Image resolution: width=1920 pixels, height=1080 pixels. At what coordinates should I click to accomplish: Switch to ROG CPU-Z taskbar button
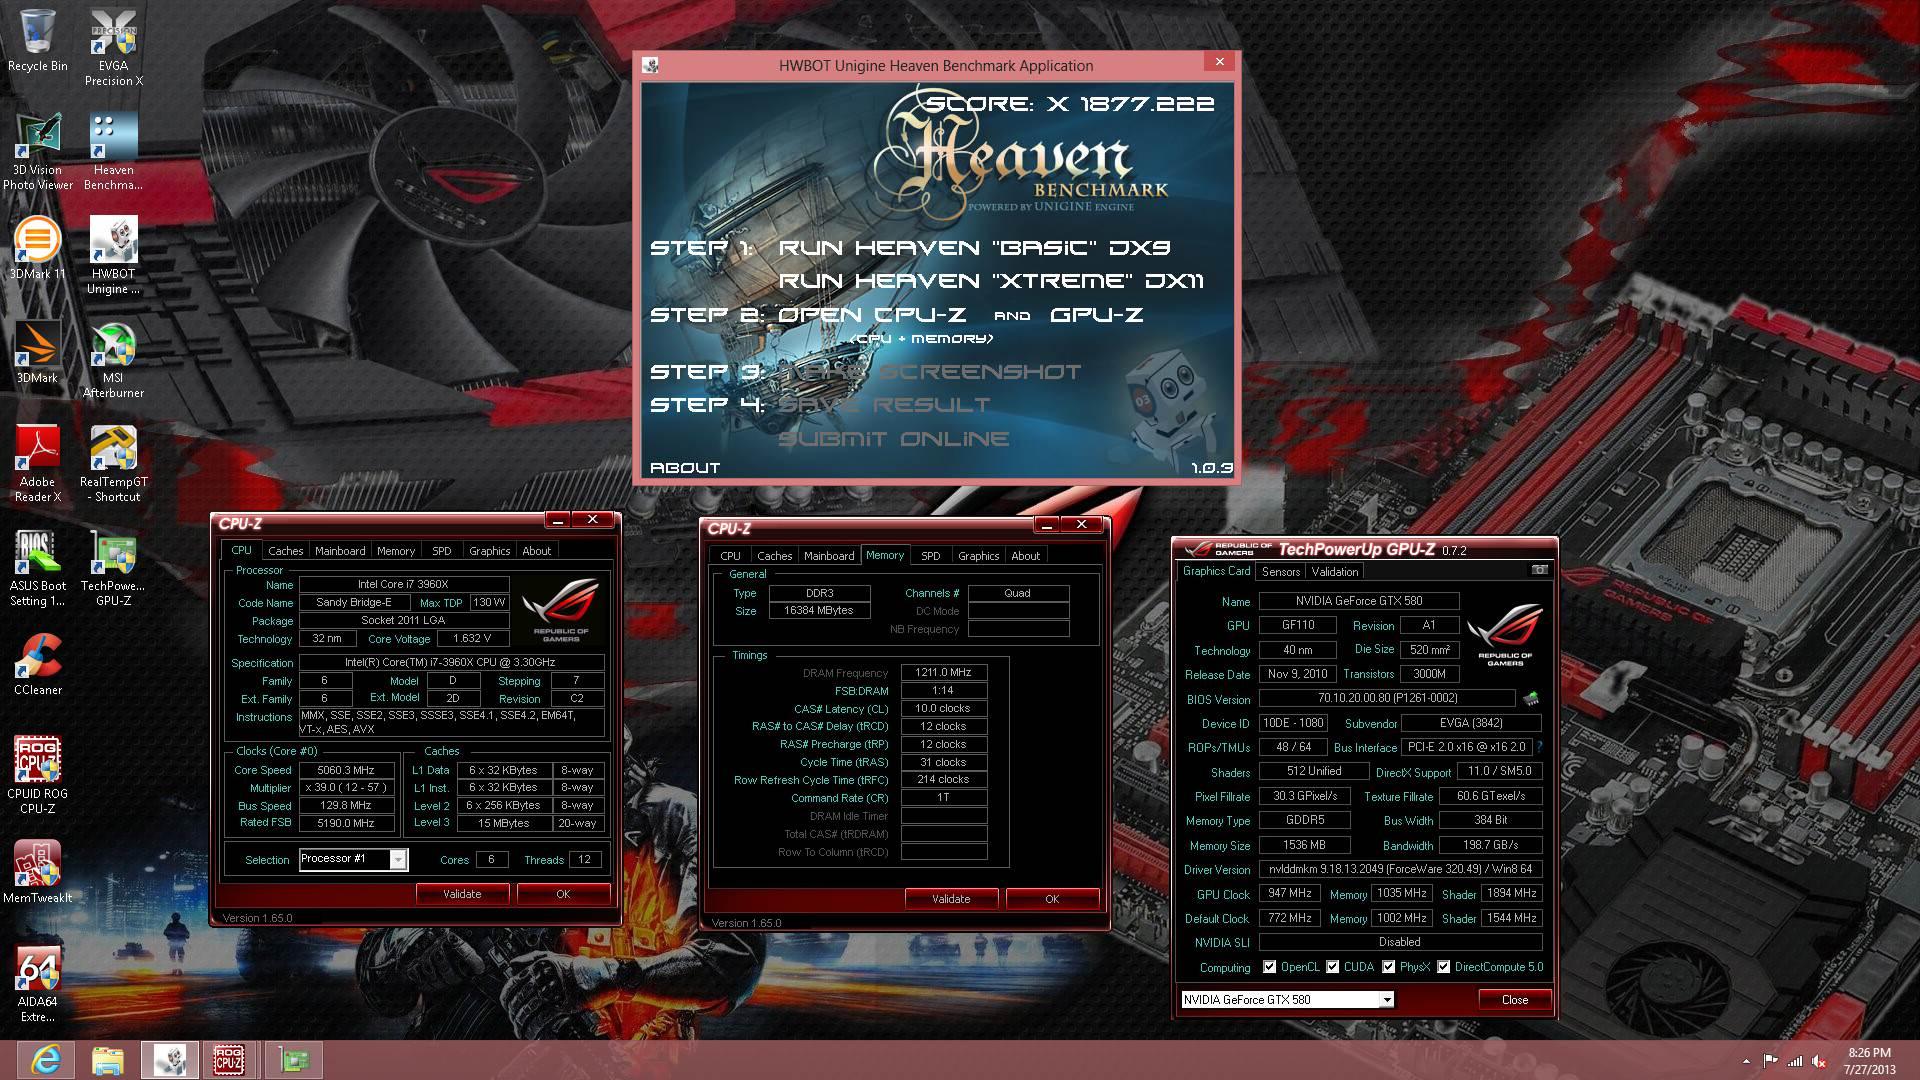pyautogui.click(x=230, y=1059)
